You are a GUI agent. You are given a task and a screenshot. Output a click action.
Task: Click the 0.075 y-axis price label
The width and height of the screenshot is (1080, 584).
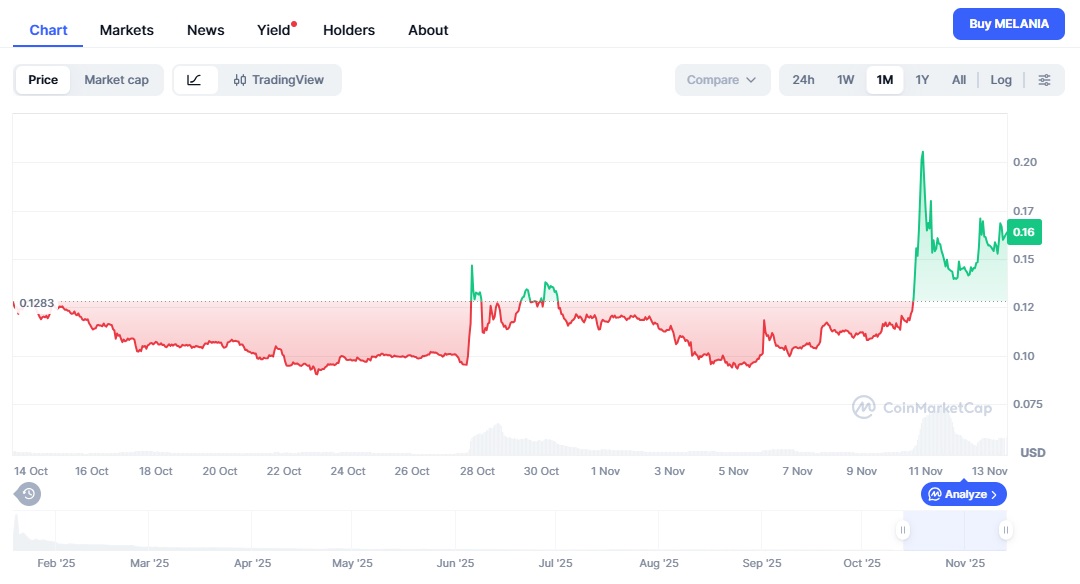point(1028,404)
